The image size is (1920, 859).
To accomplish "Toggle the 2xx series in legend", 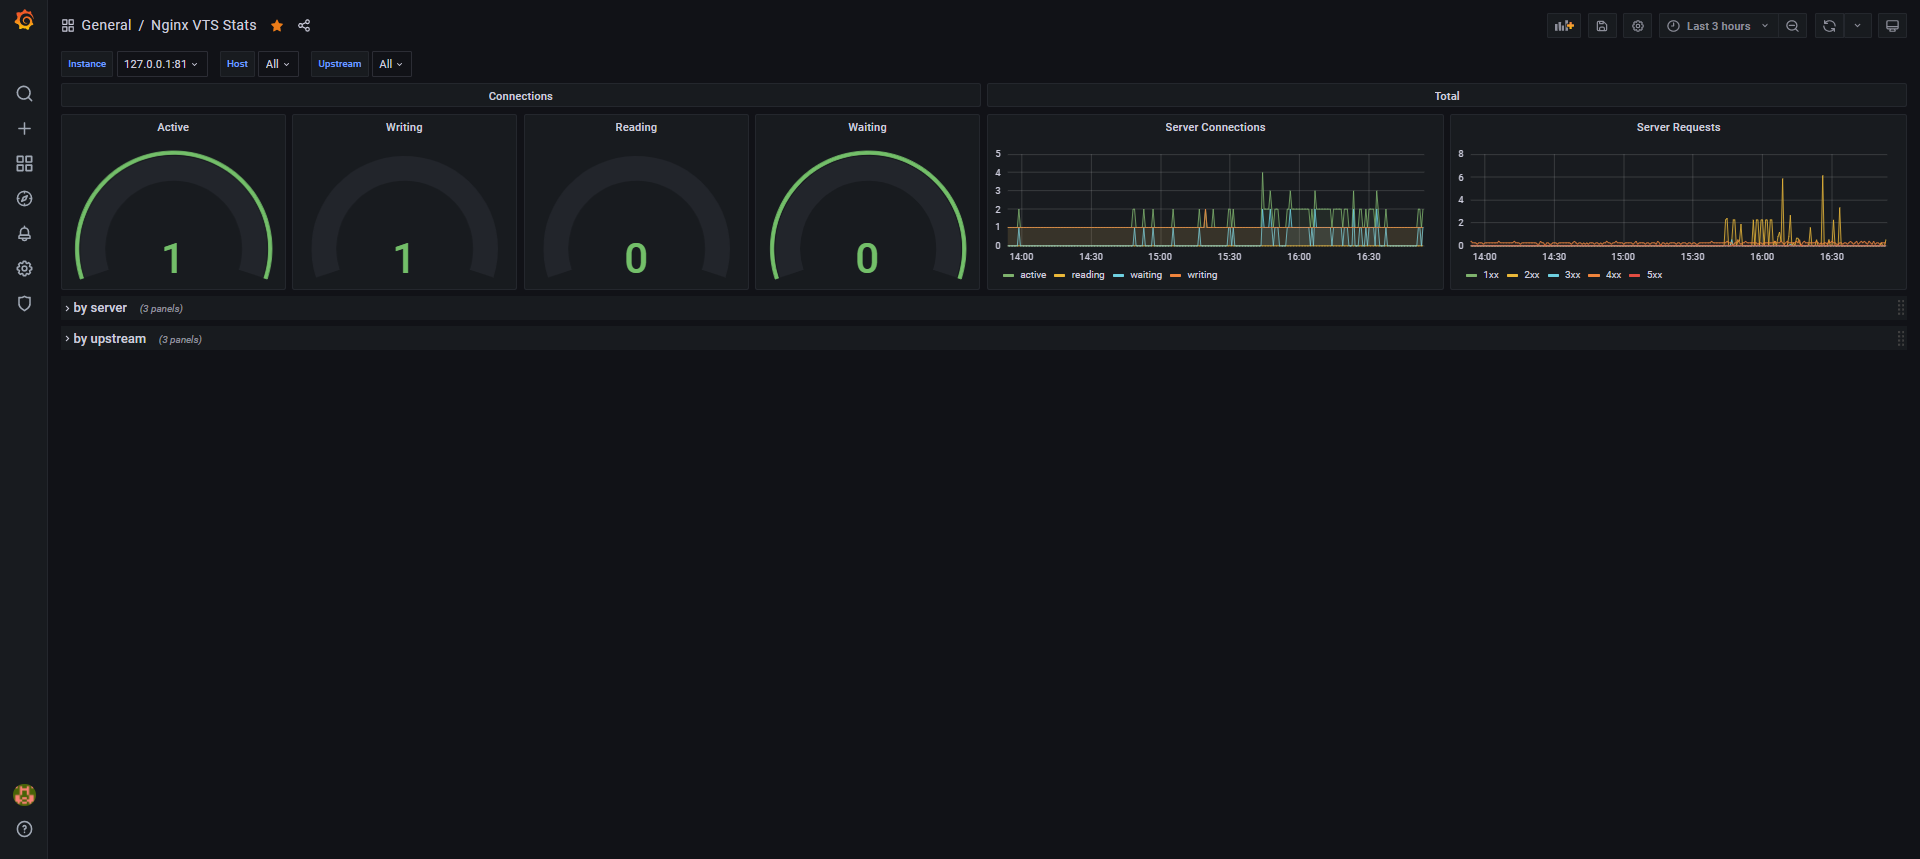I will [1532, 275].
